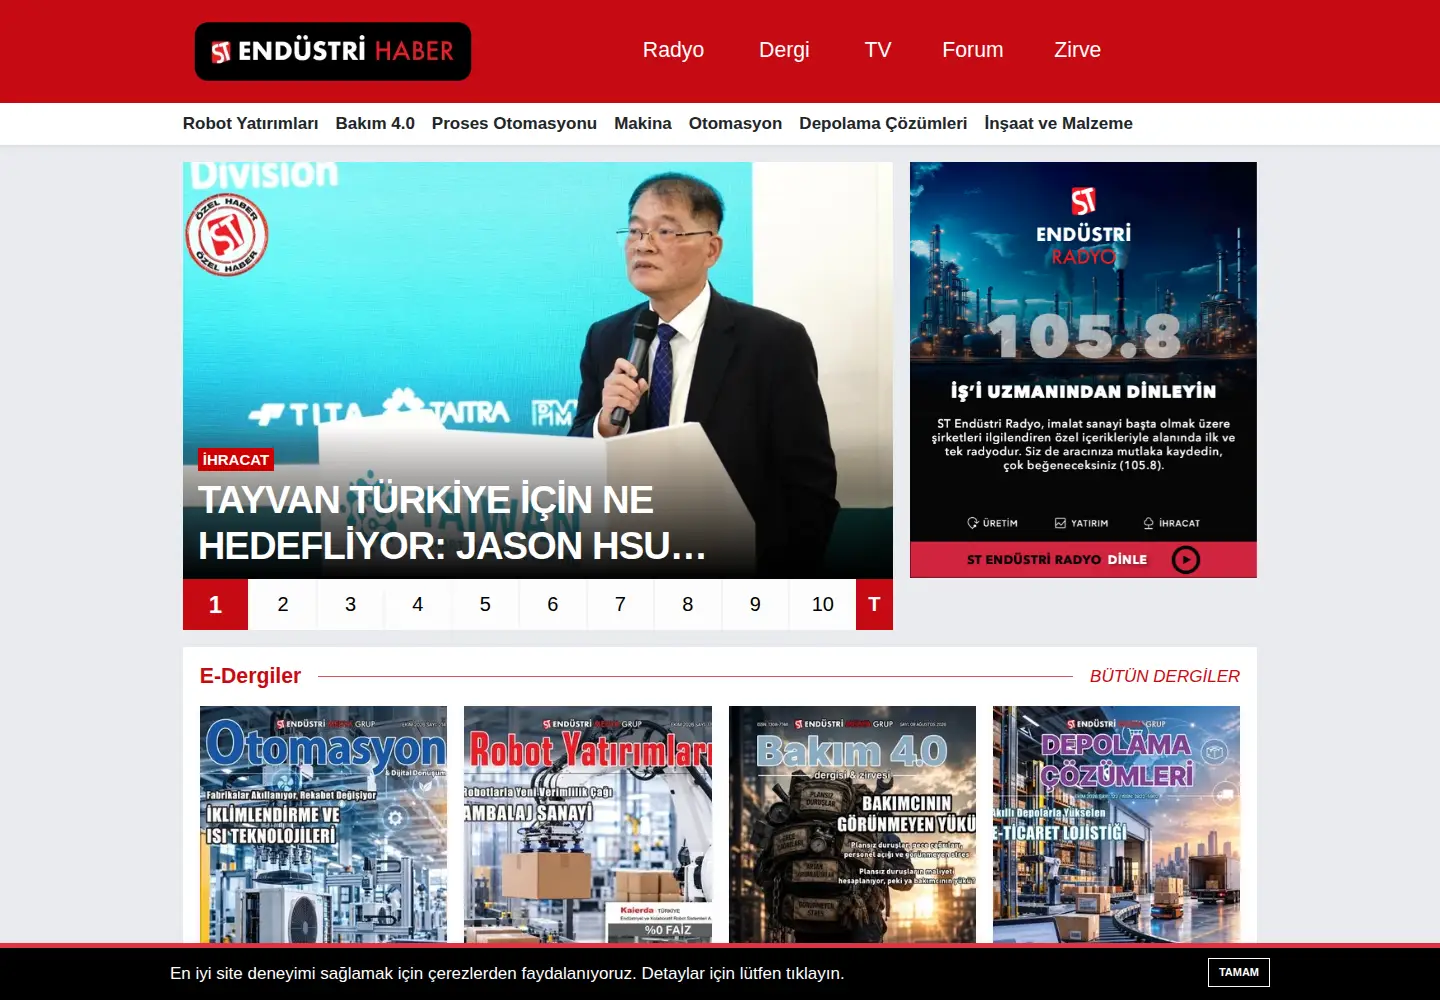This screenshot has width=1440, height=1000.
Task: Click the ST Endüstri Haber logo
Action: 332,51
